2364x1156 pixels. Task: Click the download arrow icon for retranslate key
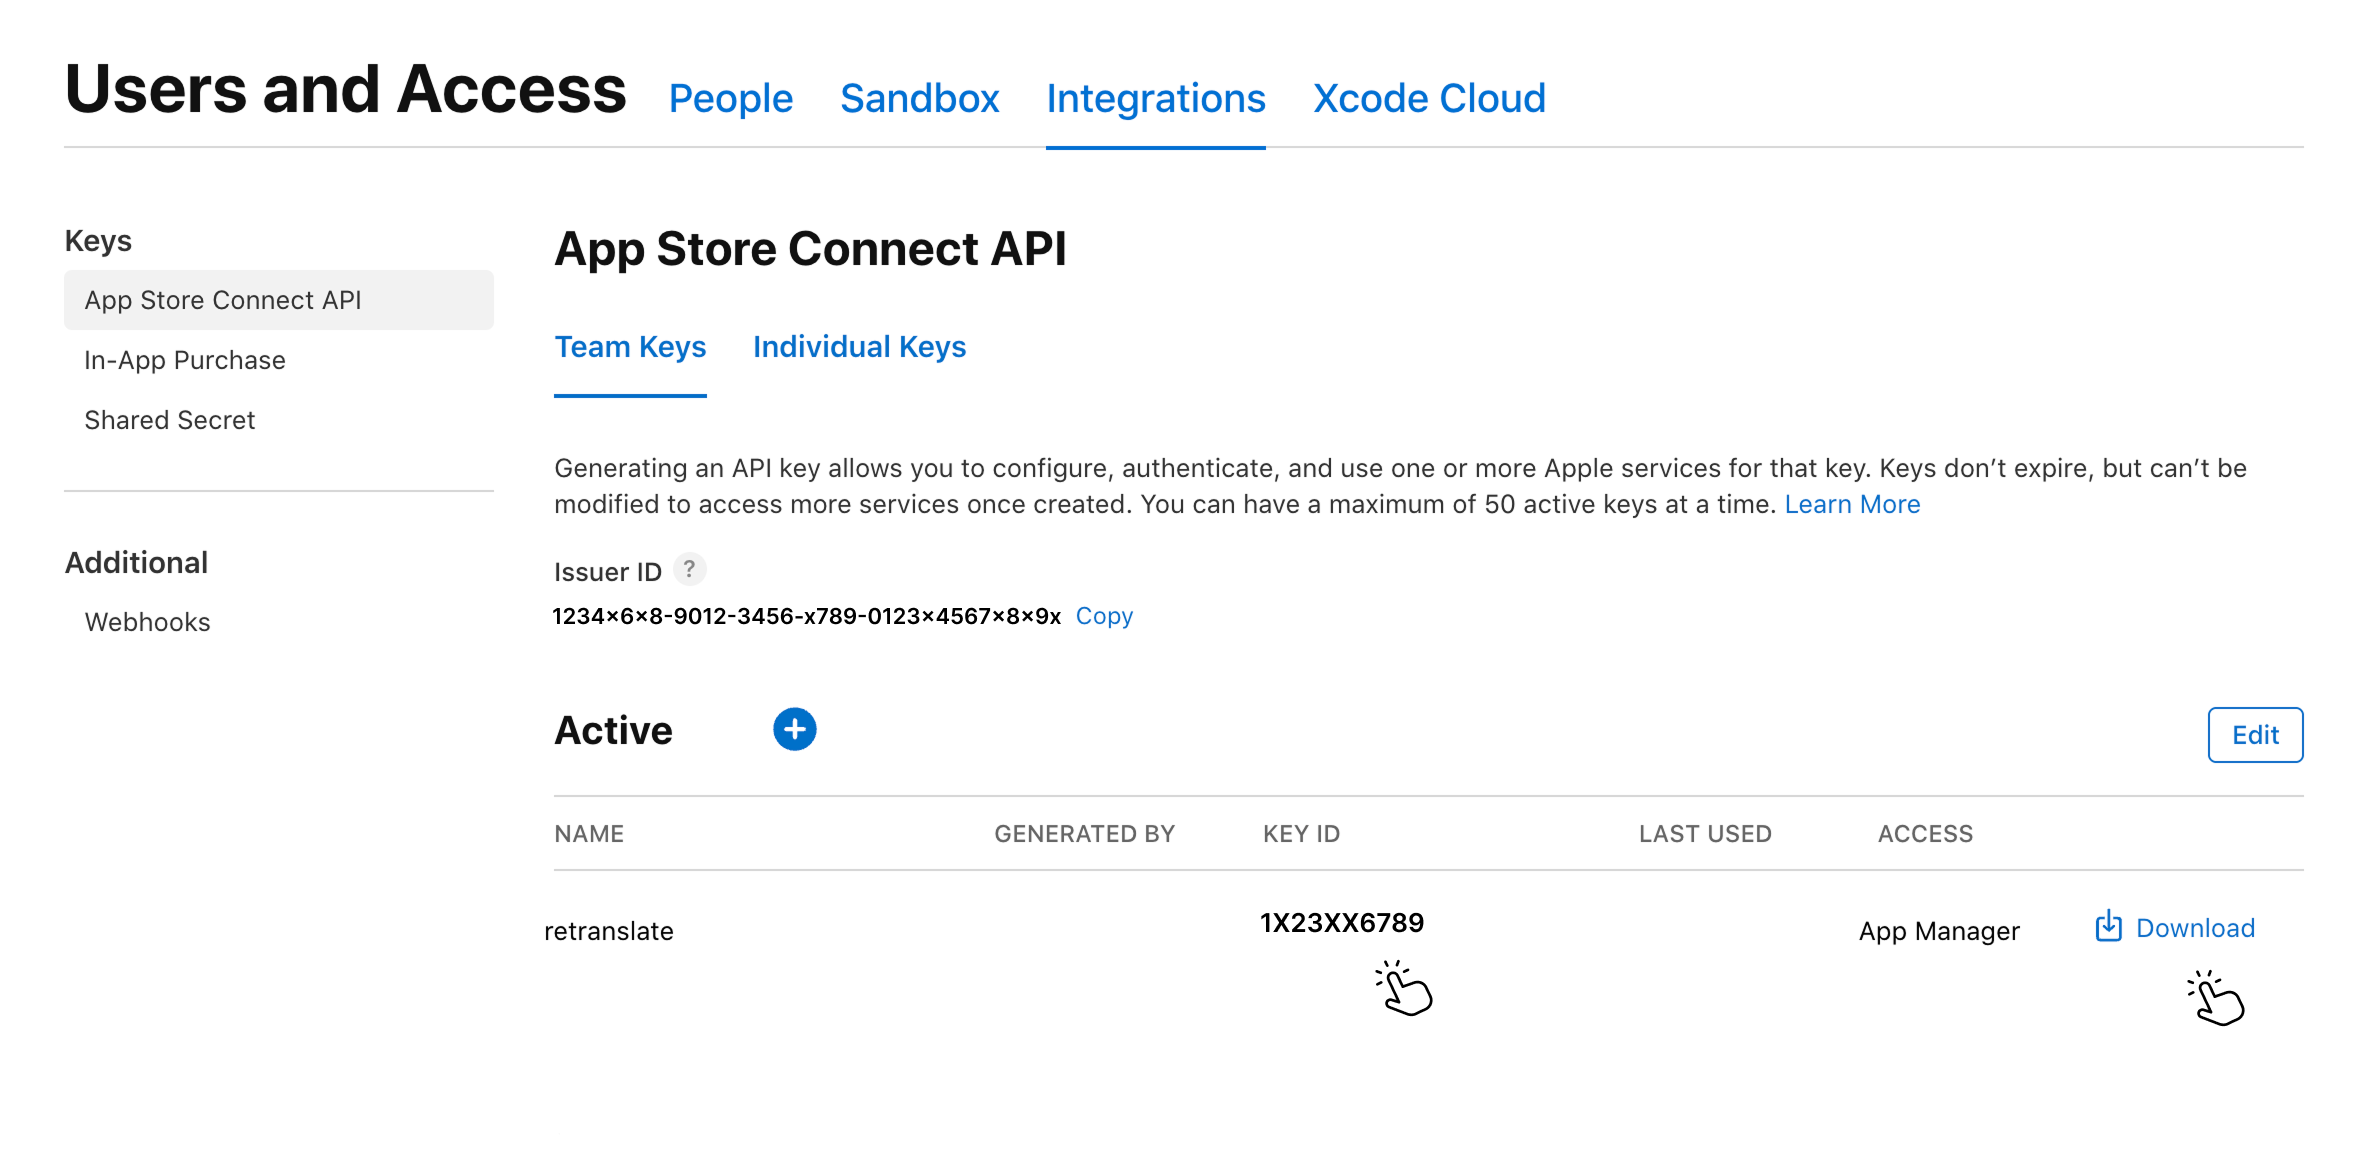(2108, 927)
